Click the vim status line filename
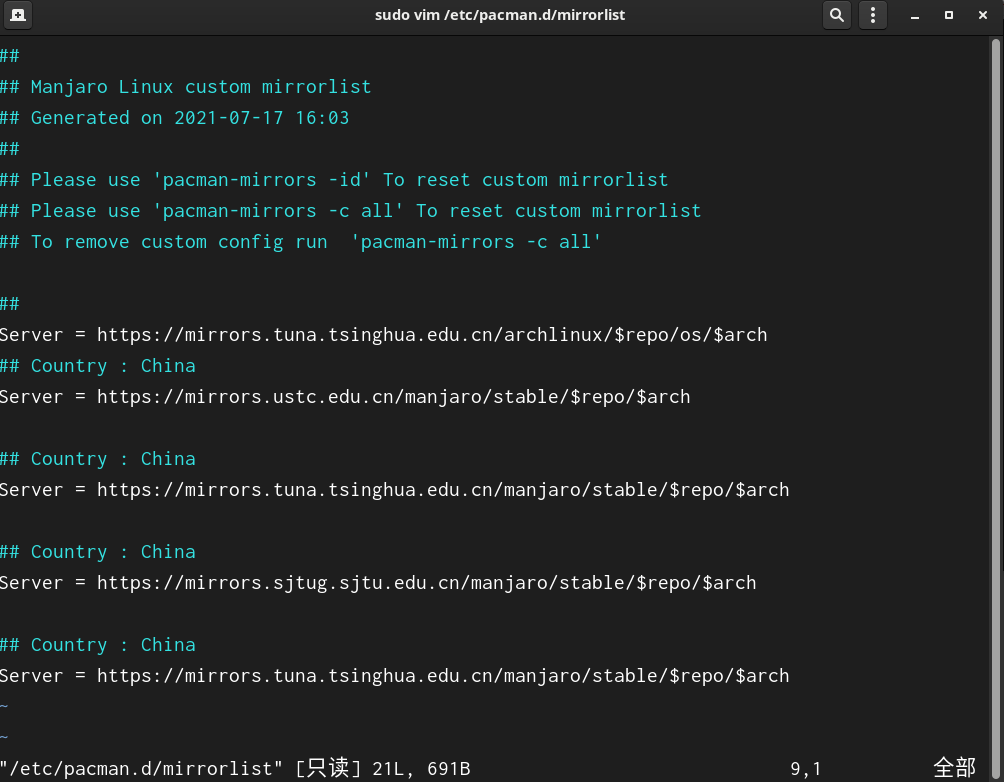This screenshot has height=782, width=1004. coord(141,769)
